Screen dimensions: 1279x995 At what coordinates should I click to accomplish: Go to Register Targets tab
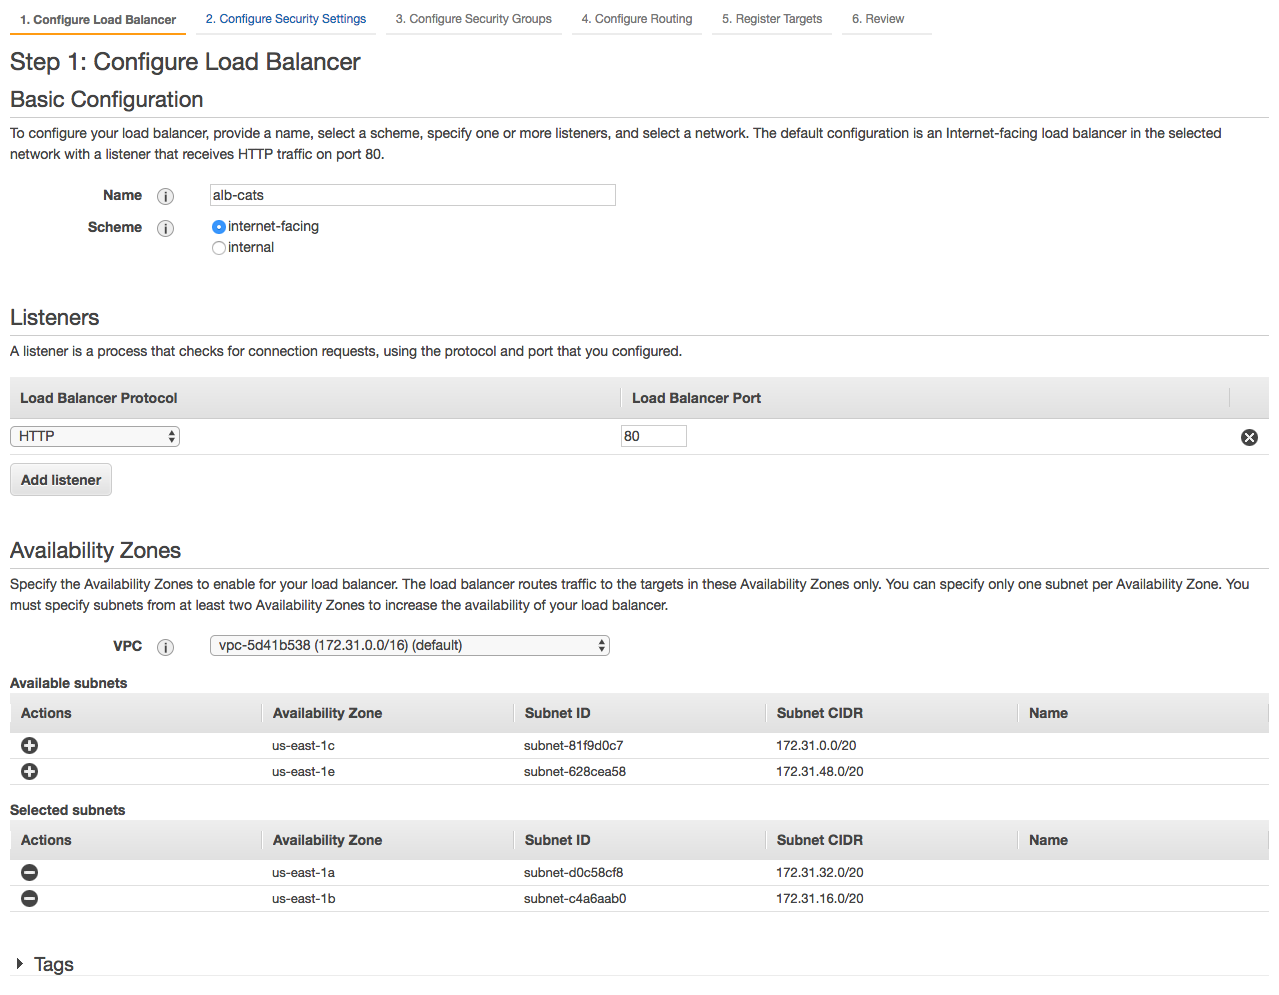pyautogui.click(x=772, y=19)
